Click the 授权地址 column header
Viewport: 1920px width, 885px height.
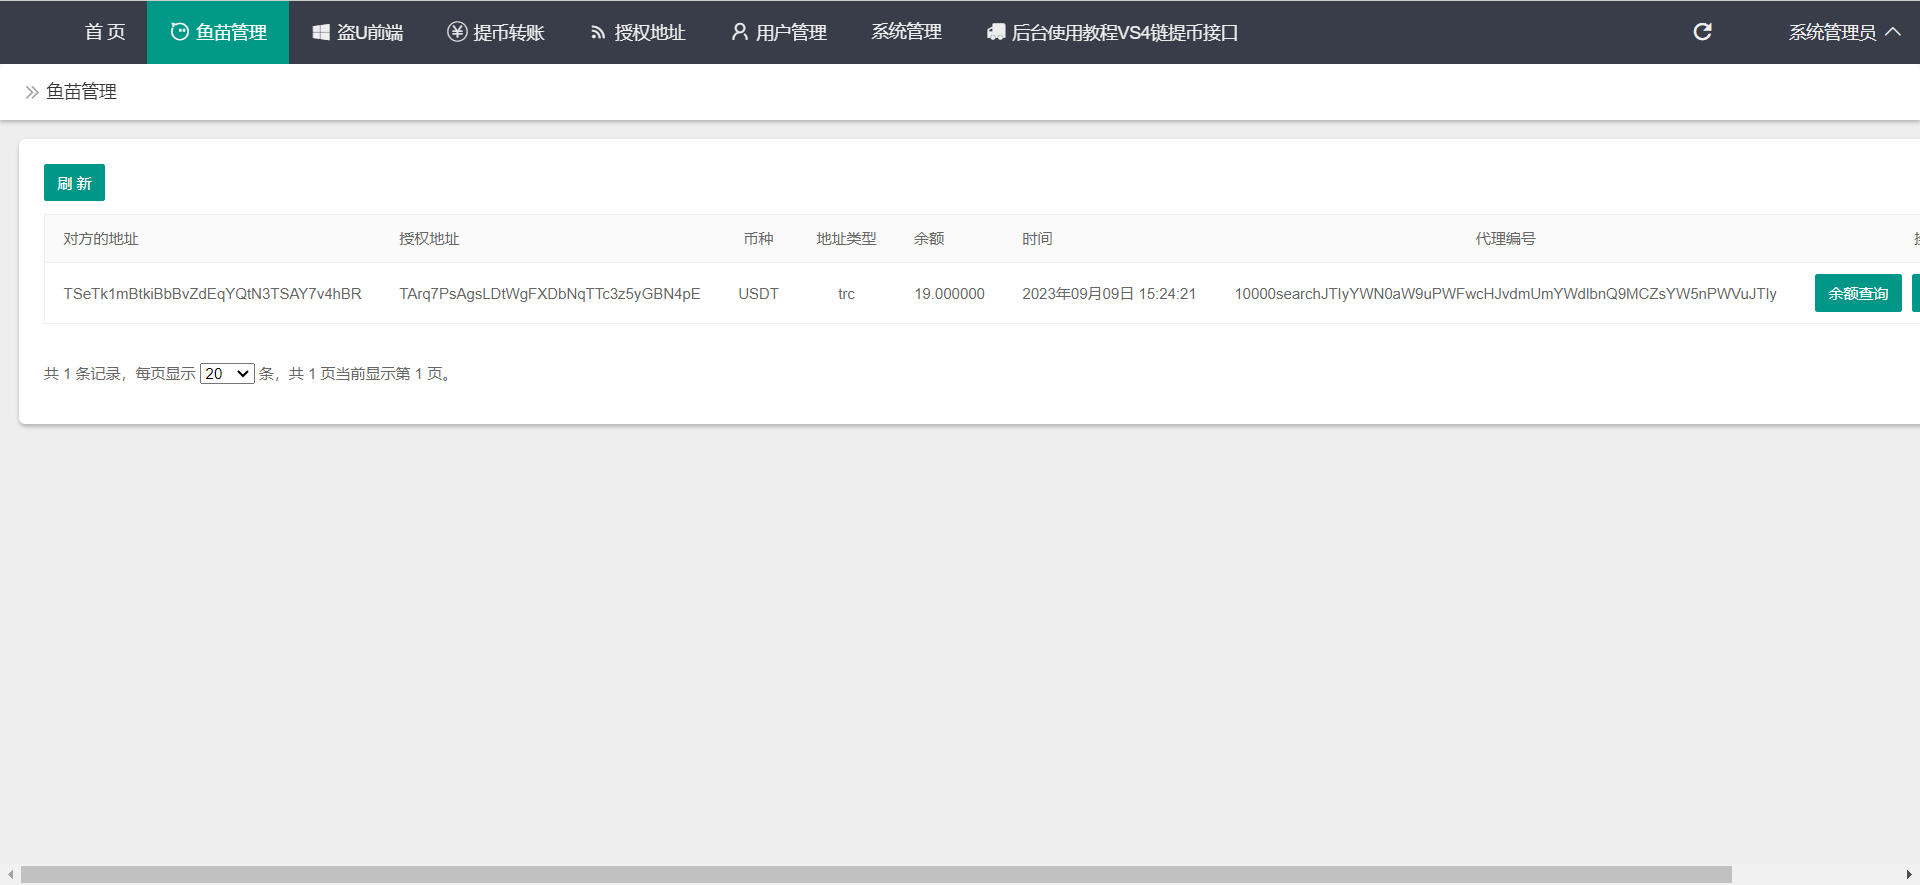tap(429, 239)
